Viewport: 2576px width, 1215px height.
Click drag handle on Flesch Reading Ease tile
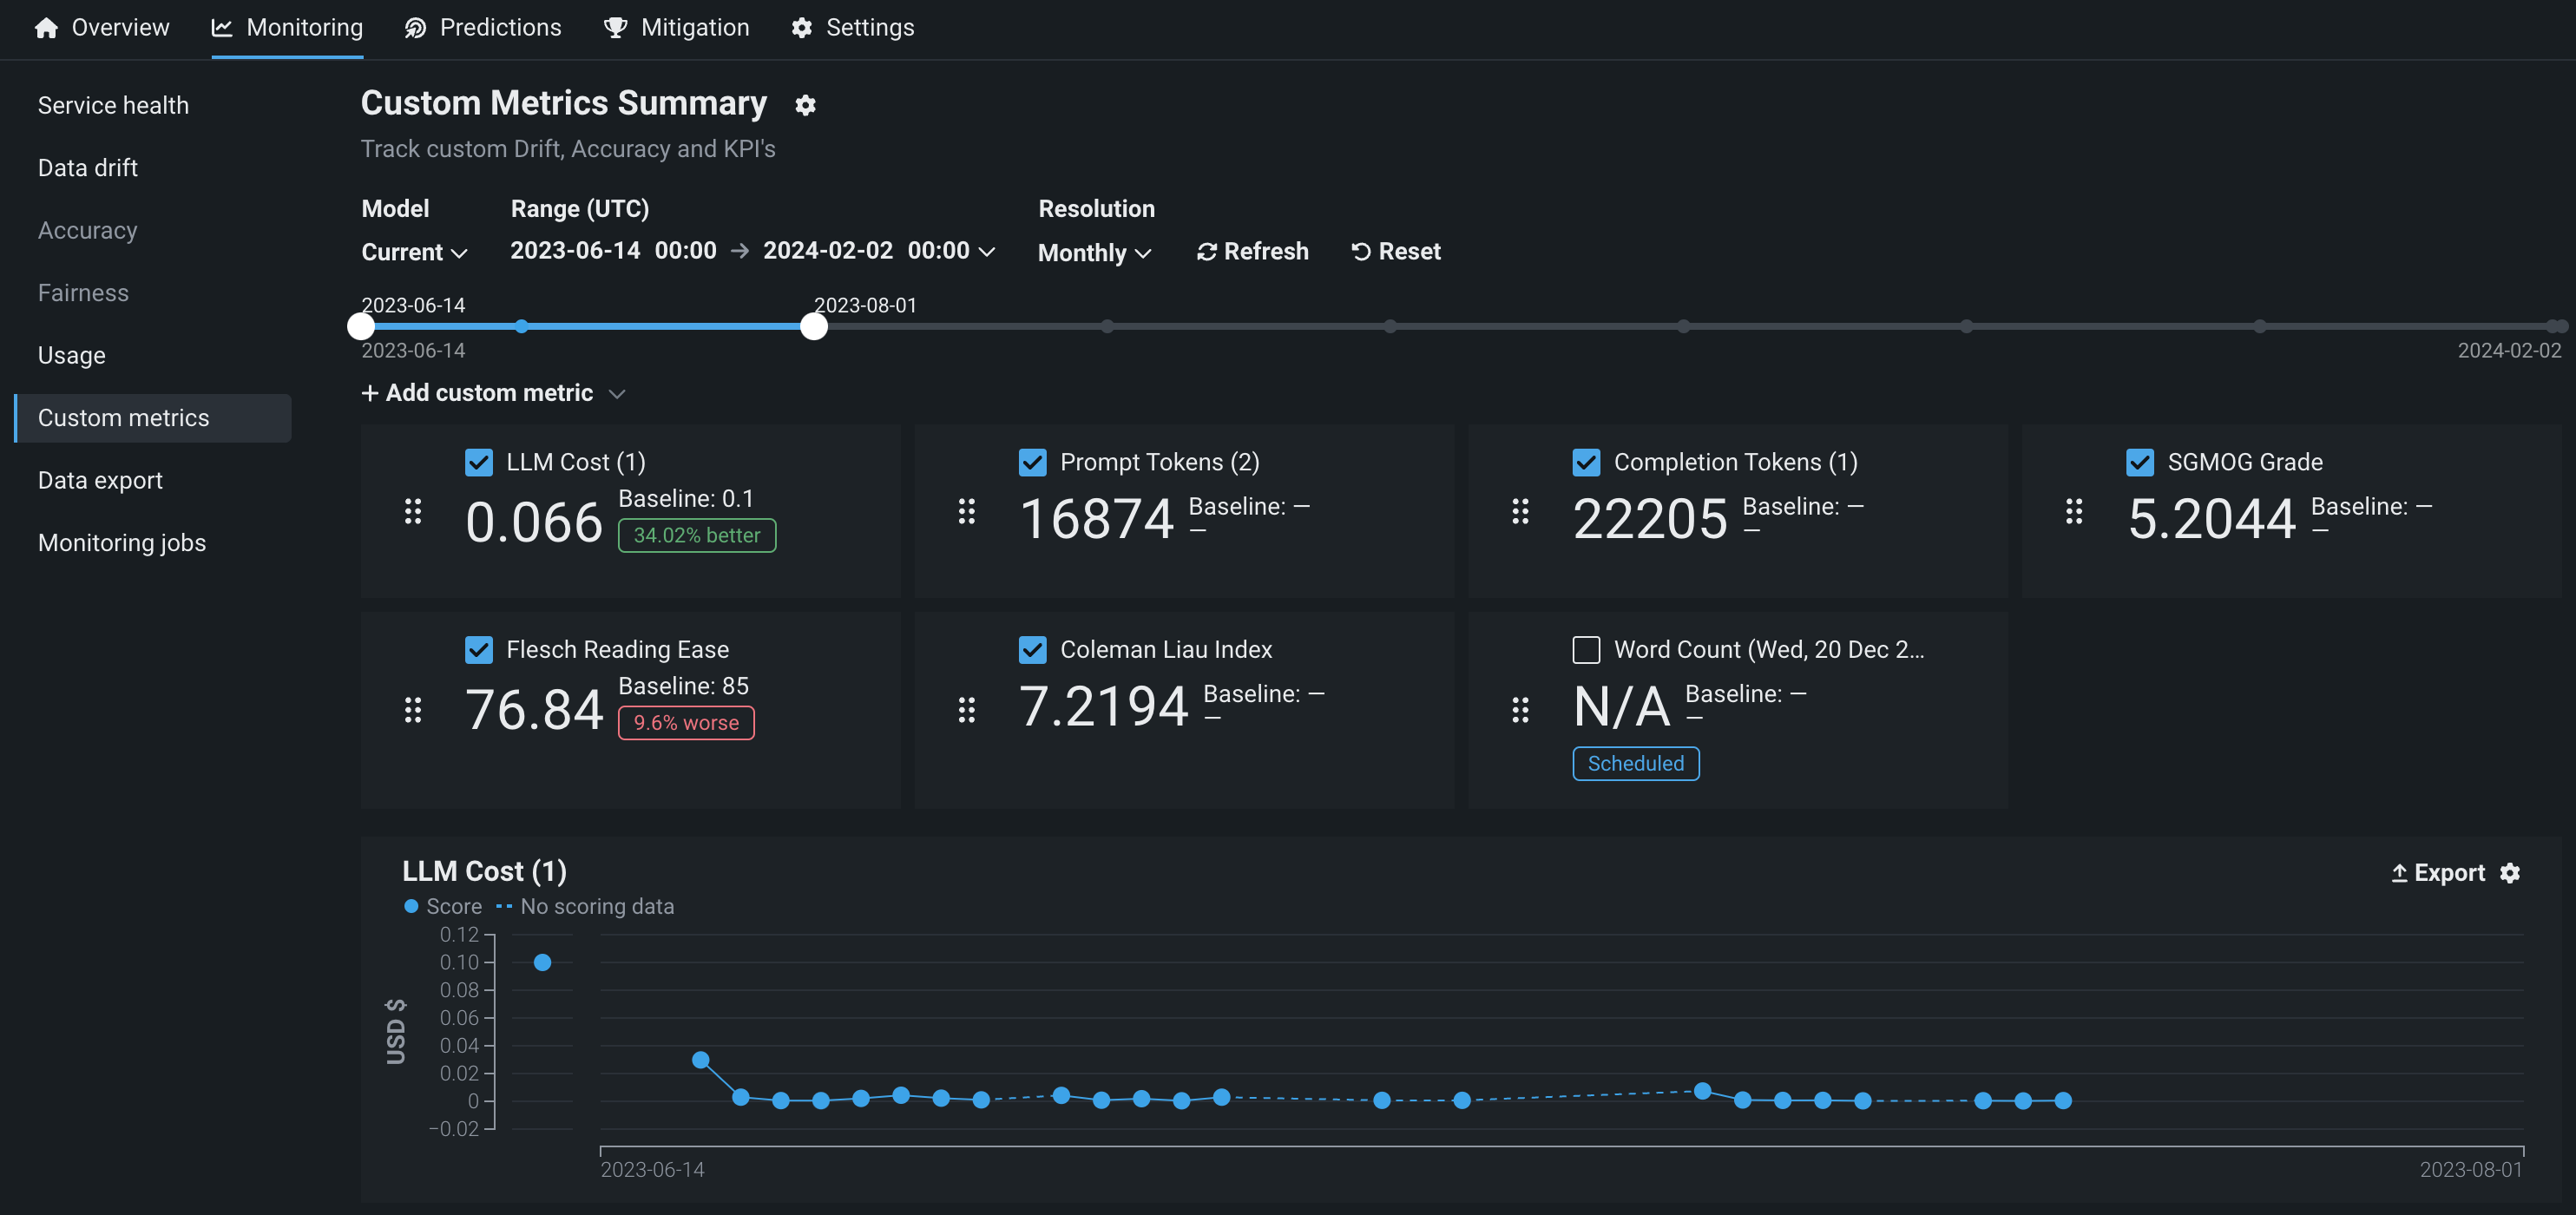413,710
